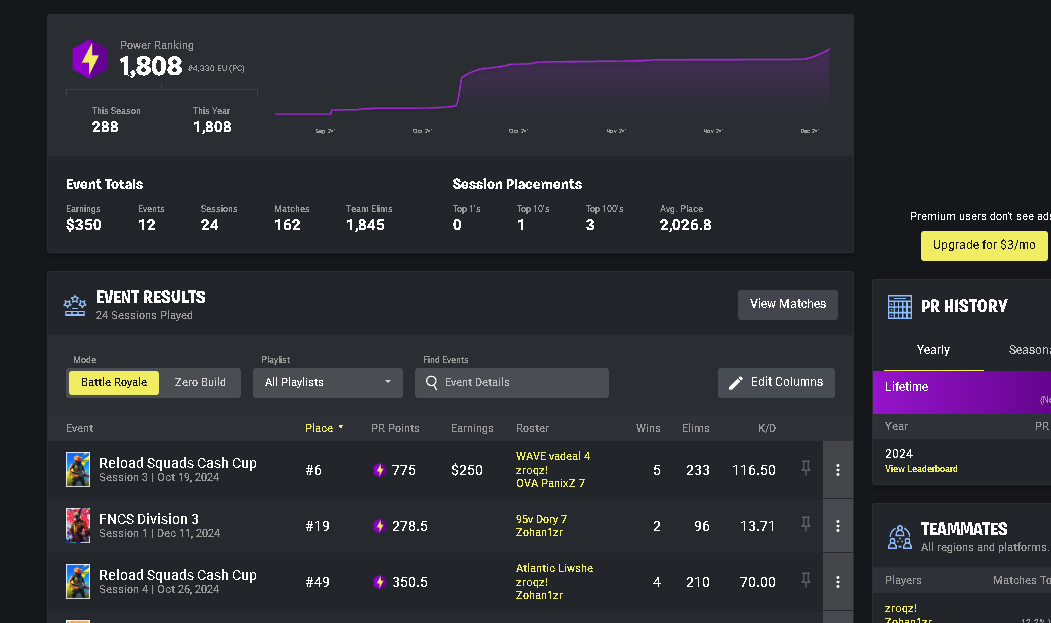1051x623 pixels.
Task: Sort by the Place column header arrow
Action: [341, 427]
